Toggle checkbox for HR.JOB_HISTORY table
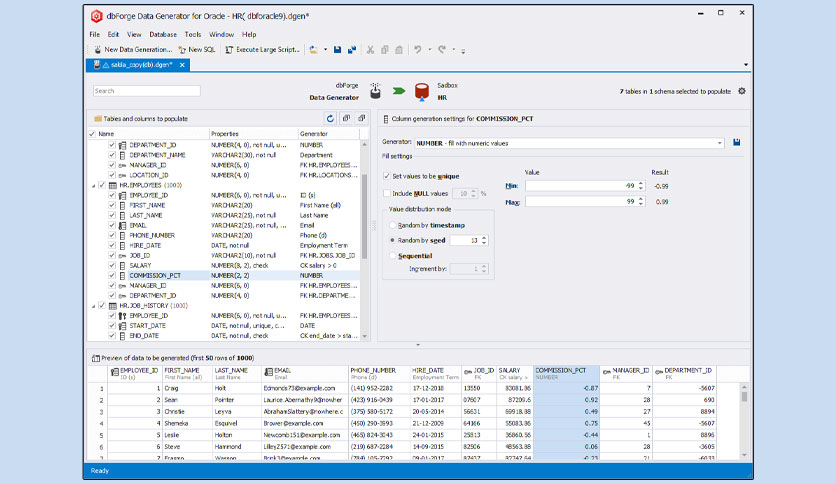836x484 pixels. (102, 306)
